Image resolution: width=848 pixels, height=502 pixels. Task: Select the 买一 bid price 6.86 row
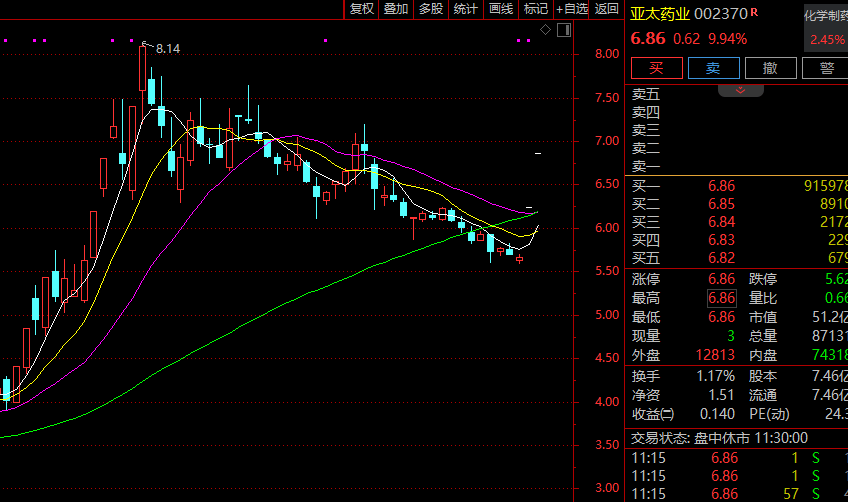738,186
